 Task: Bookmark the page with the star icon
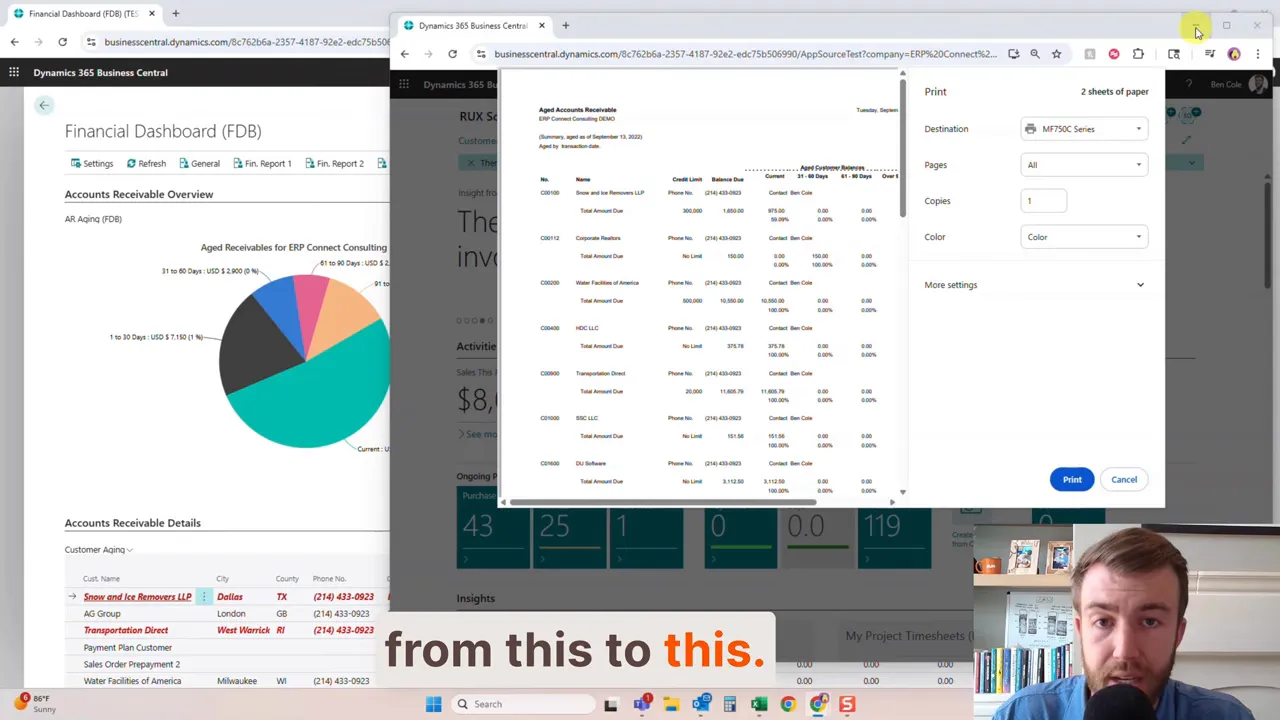[1057, 54]
